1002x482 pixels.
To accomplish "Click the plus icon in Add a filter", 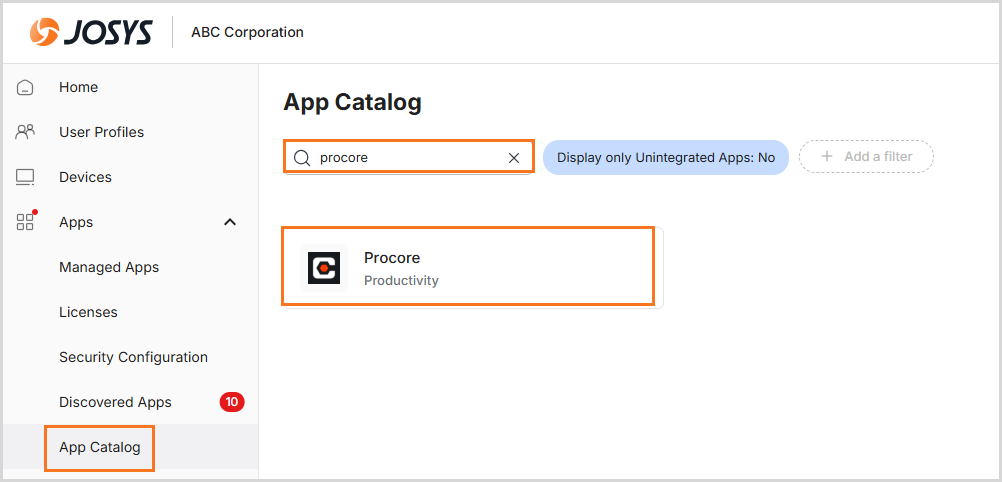I will click(827, 157).
